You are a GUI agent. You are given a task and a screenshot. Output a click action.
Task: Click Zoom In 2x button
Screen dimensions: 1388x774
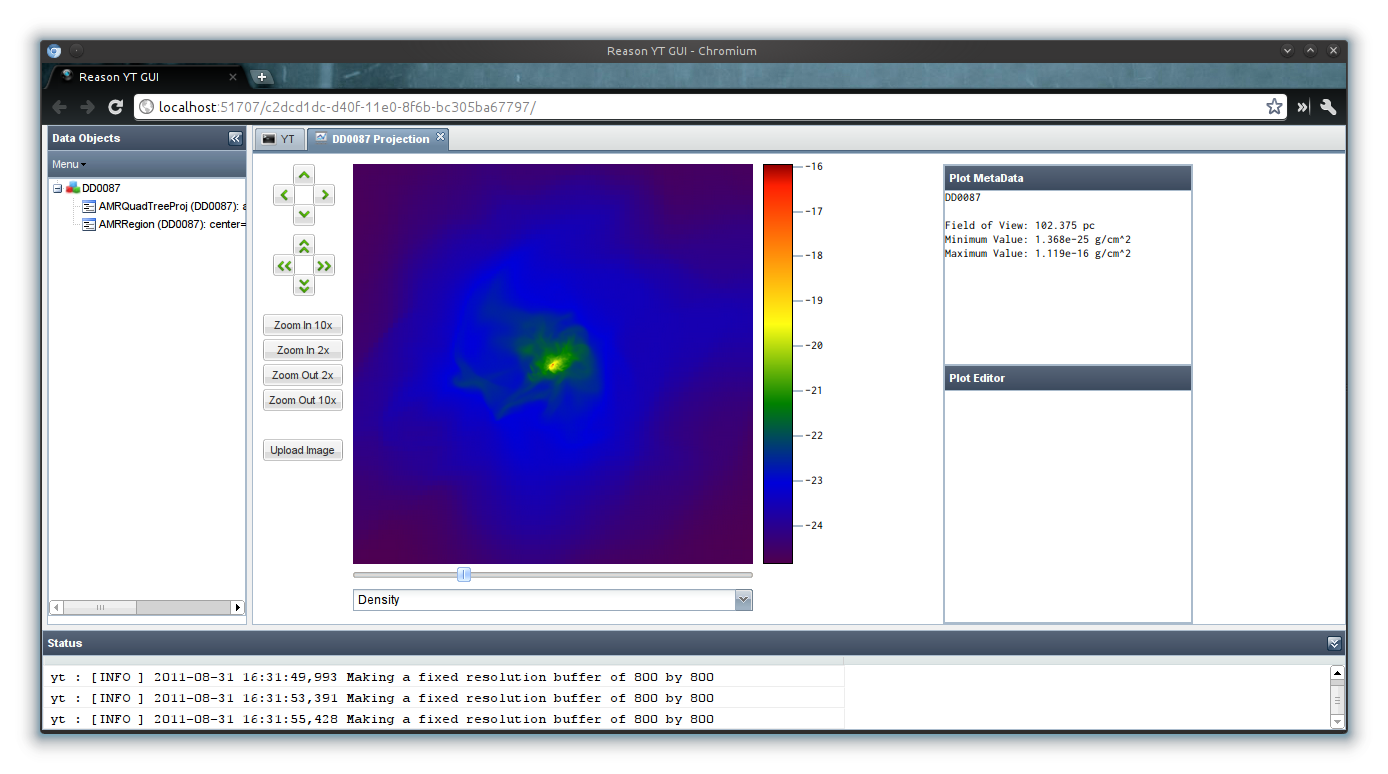point(303,350)
